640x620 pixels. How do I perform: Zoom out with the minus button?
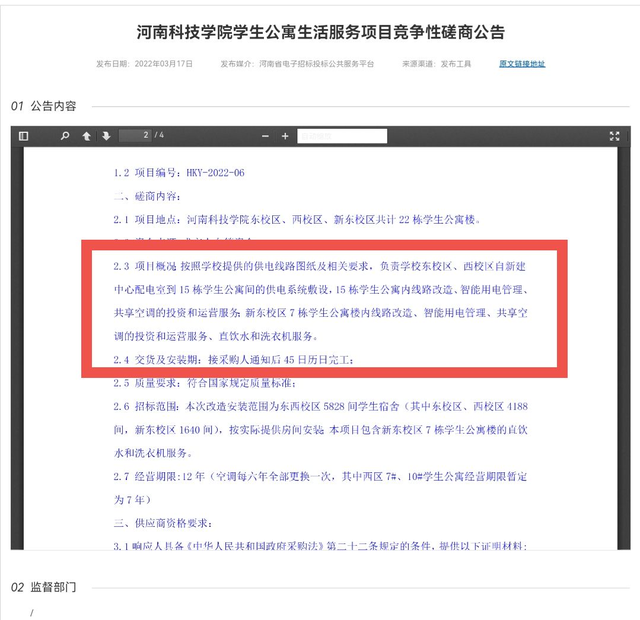[x=265, y=136]
